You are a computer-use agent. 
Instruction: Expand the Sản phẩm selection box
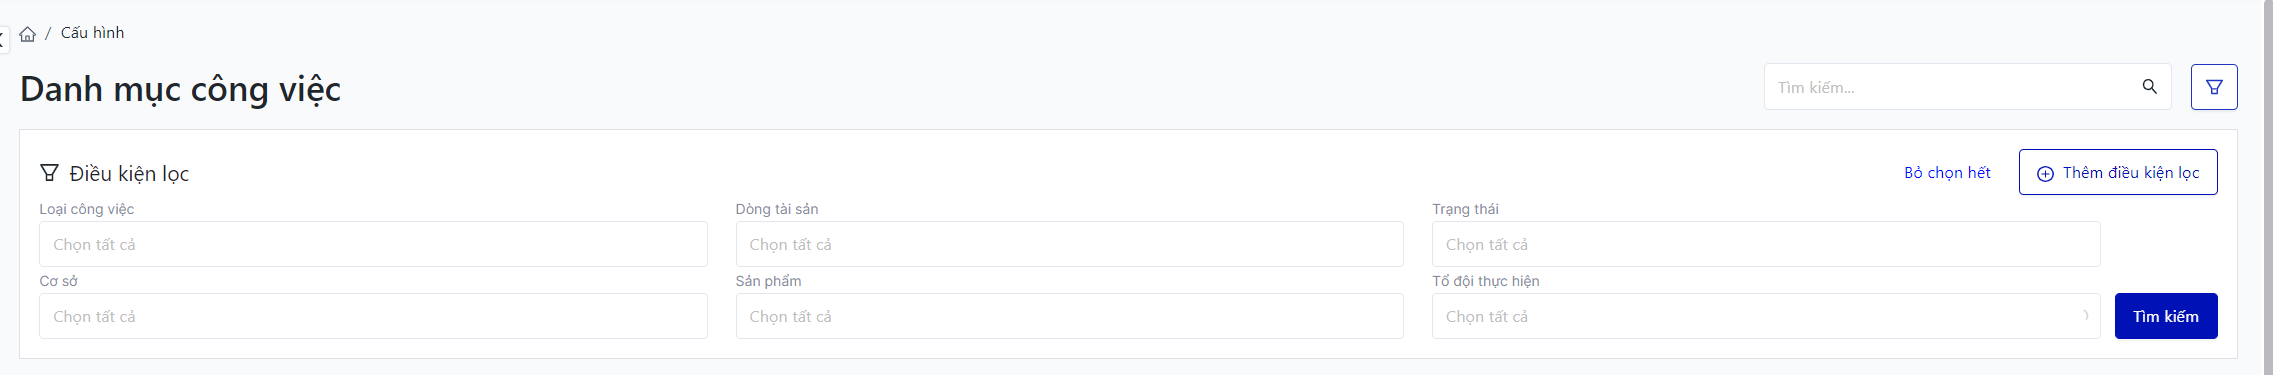click(x=1069, y=316)
